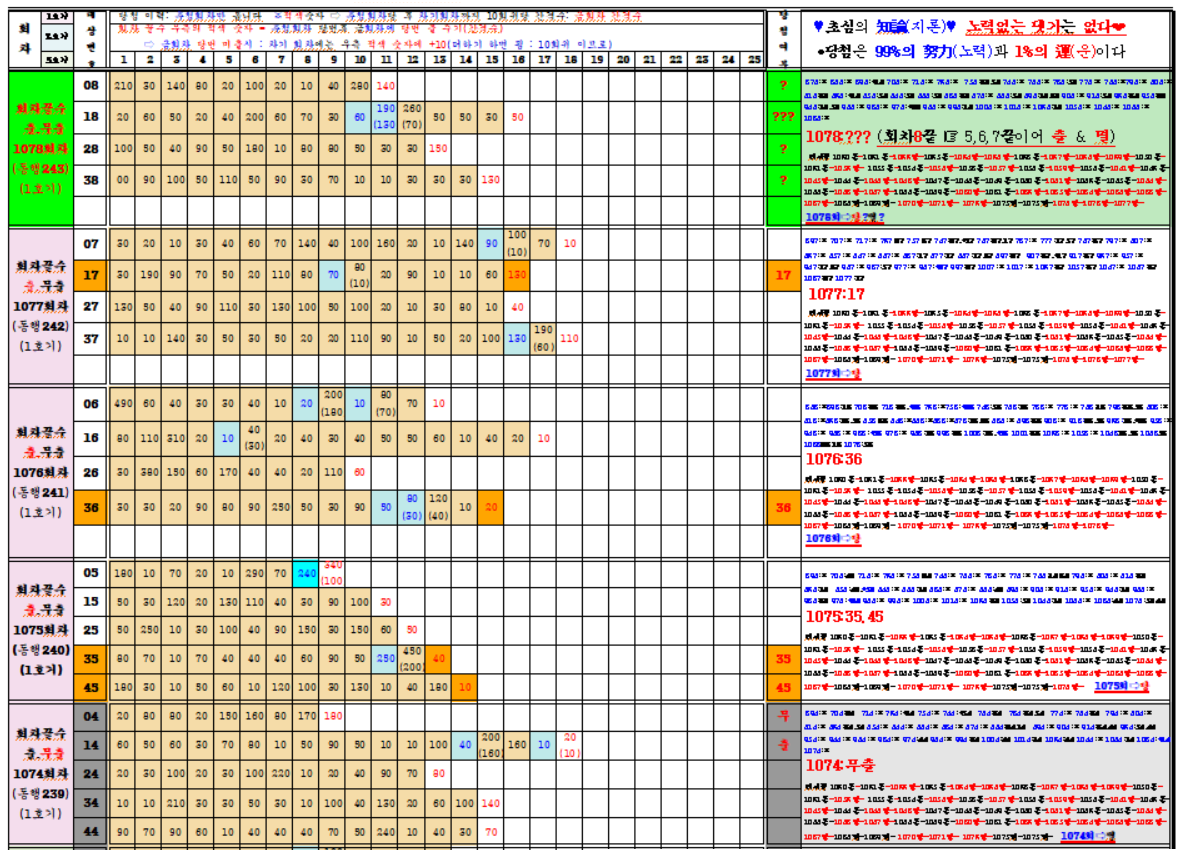This screenshot has height=851, width=1183.
Task: Select row header 08 in the 1078 block
Action: pyautogui.click(x=91, y=86)
